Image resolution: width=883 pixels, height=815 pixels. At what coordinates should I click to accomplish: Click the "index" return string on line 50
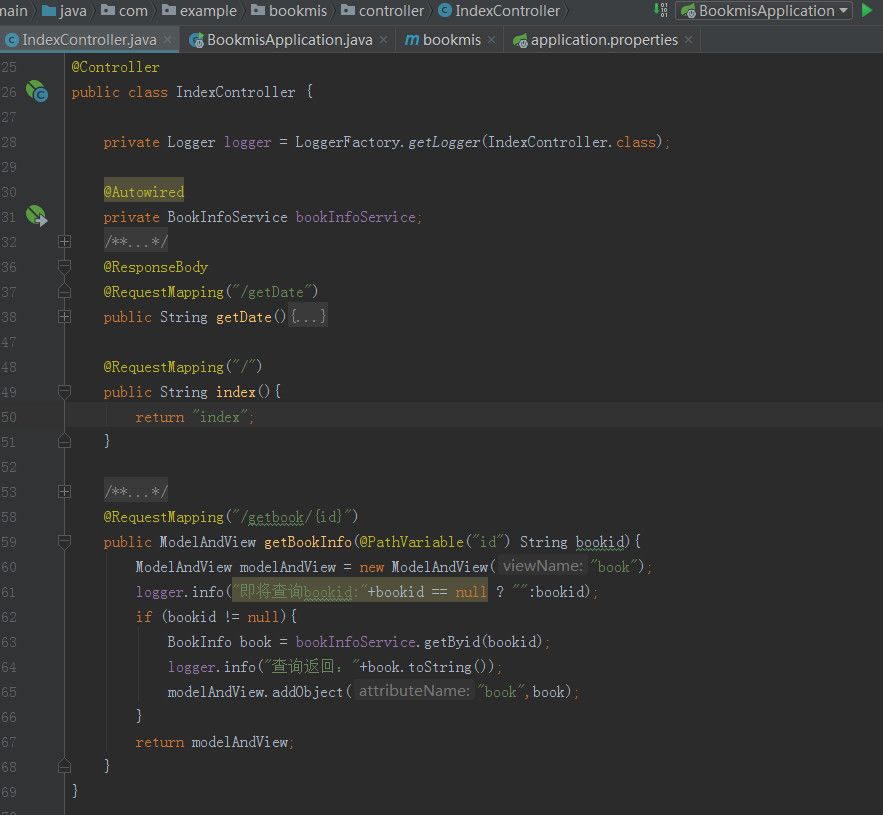[220, 417]
